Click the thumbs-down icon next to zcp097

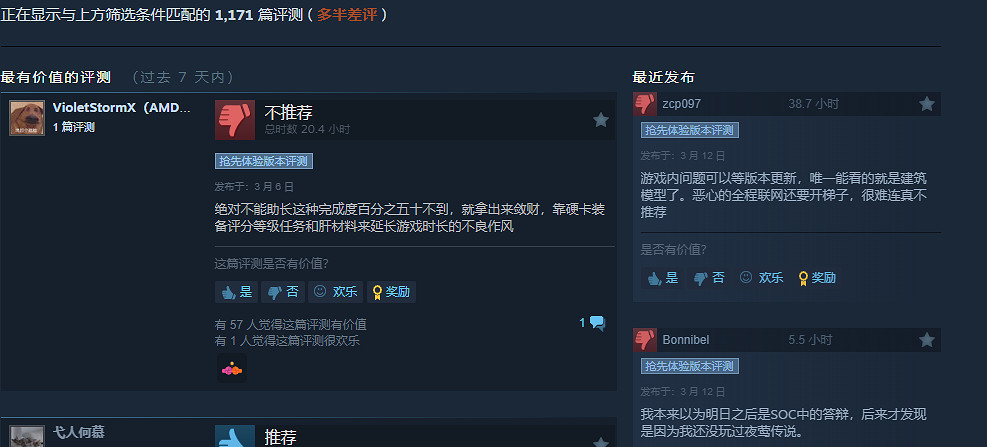[x=645, y=104]
